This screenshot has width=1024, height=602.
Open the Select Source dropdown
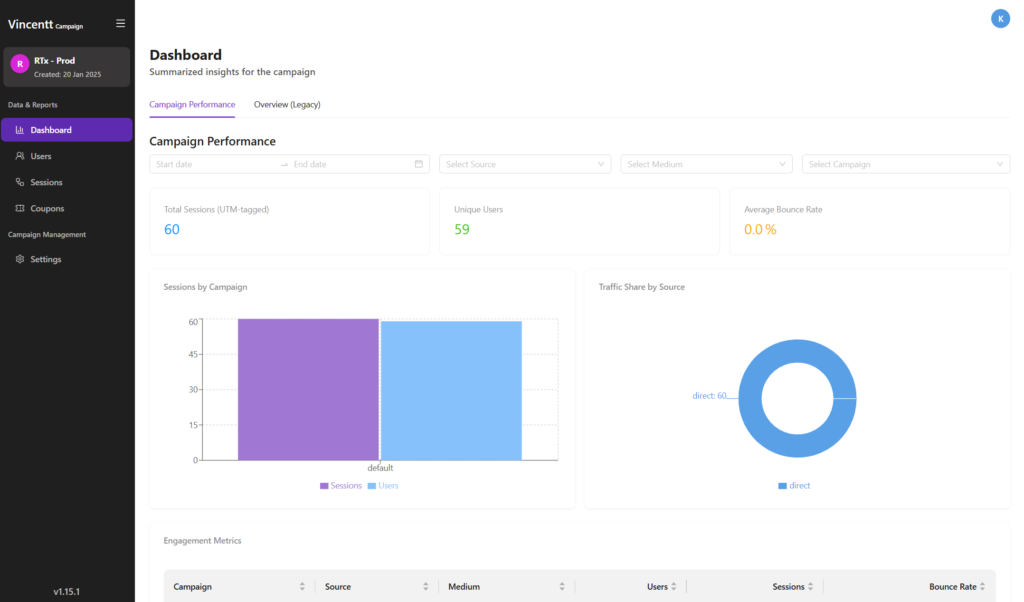(x=524, y=164)
